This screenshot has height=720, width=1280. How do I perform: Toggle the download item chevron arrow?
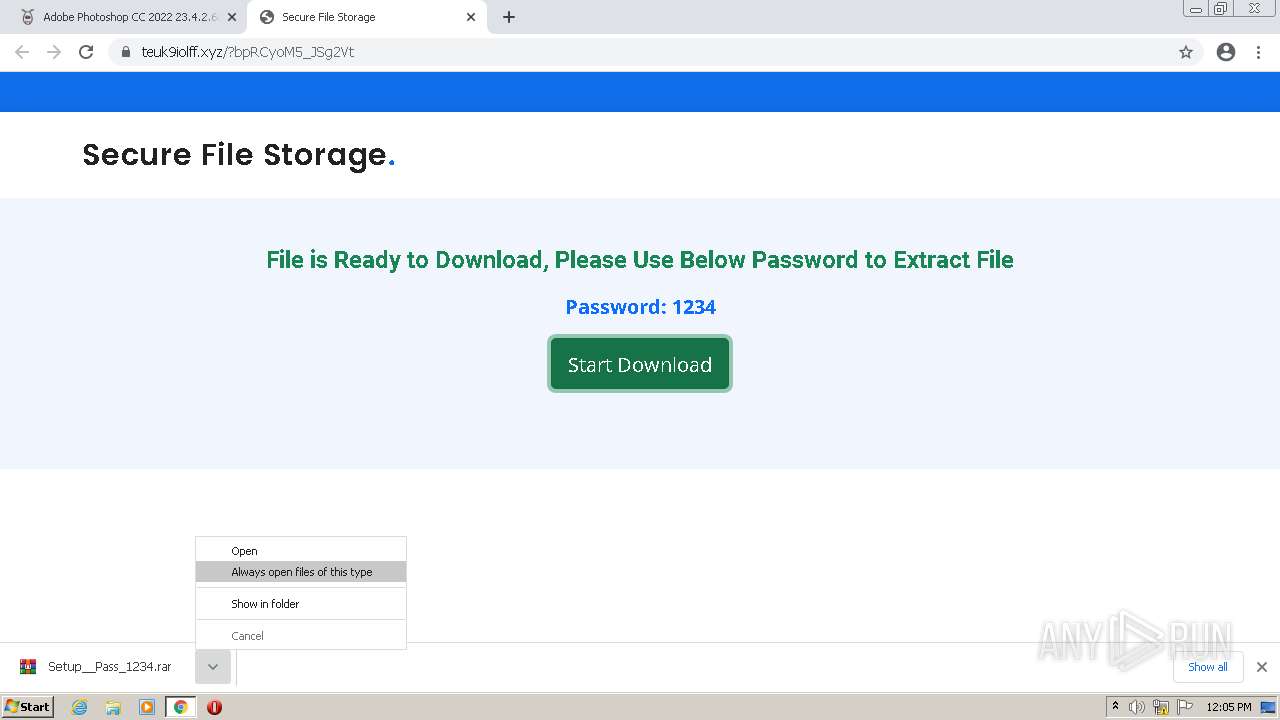[213, 667]
